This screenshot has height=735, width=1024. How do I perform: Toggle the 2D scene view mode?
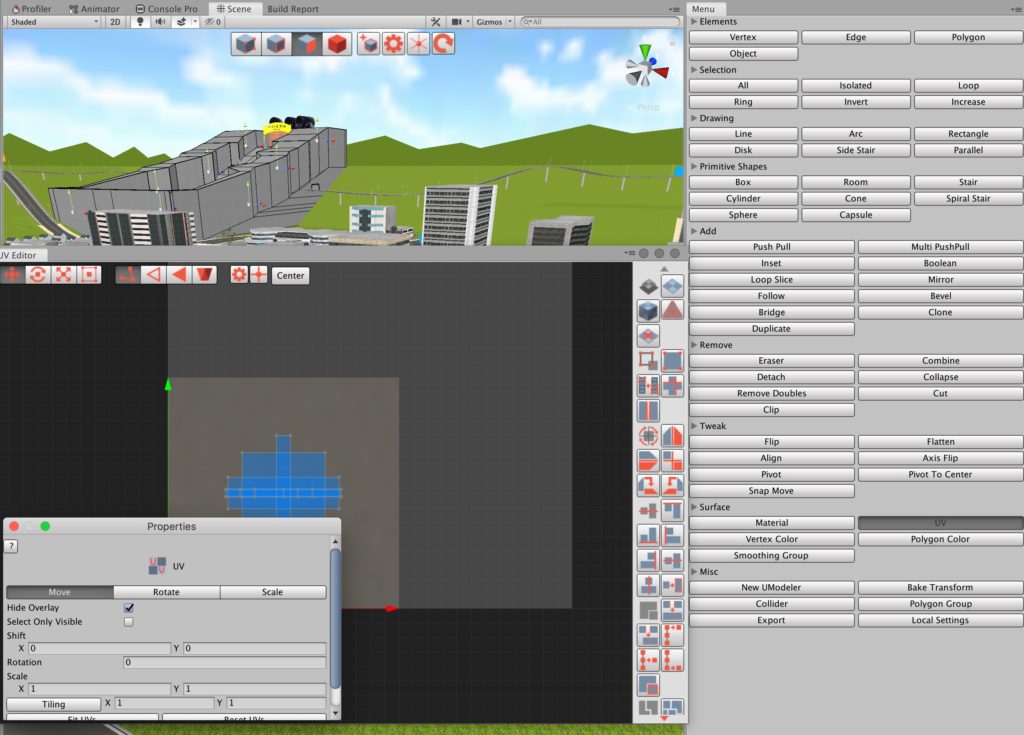tap(115, 21)
